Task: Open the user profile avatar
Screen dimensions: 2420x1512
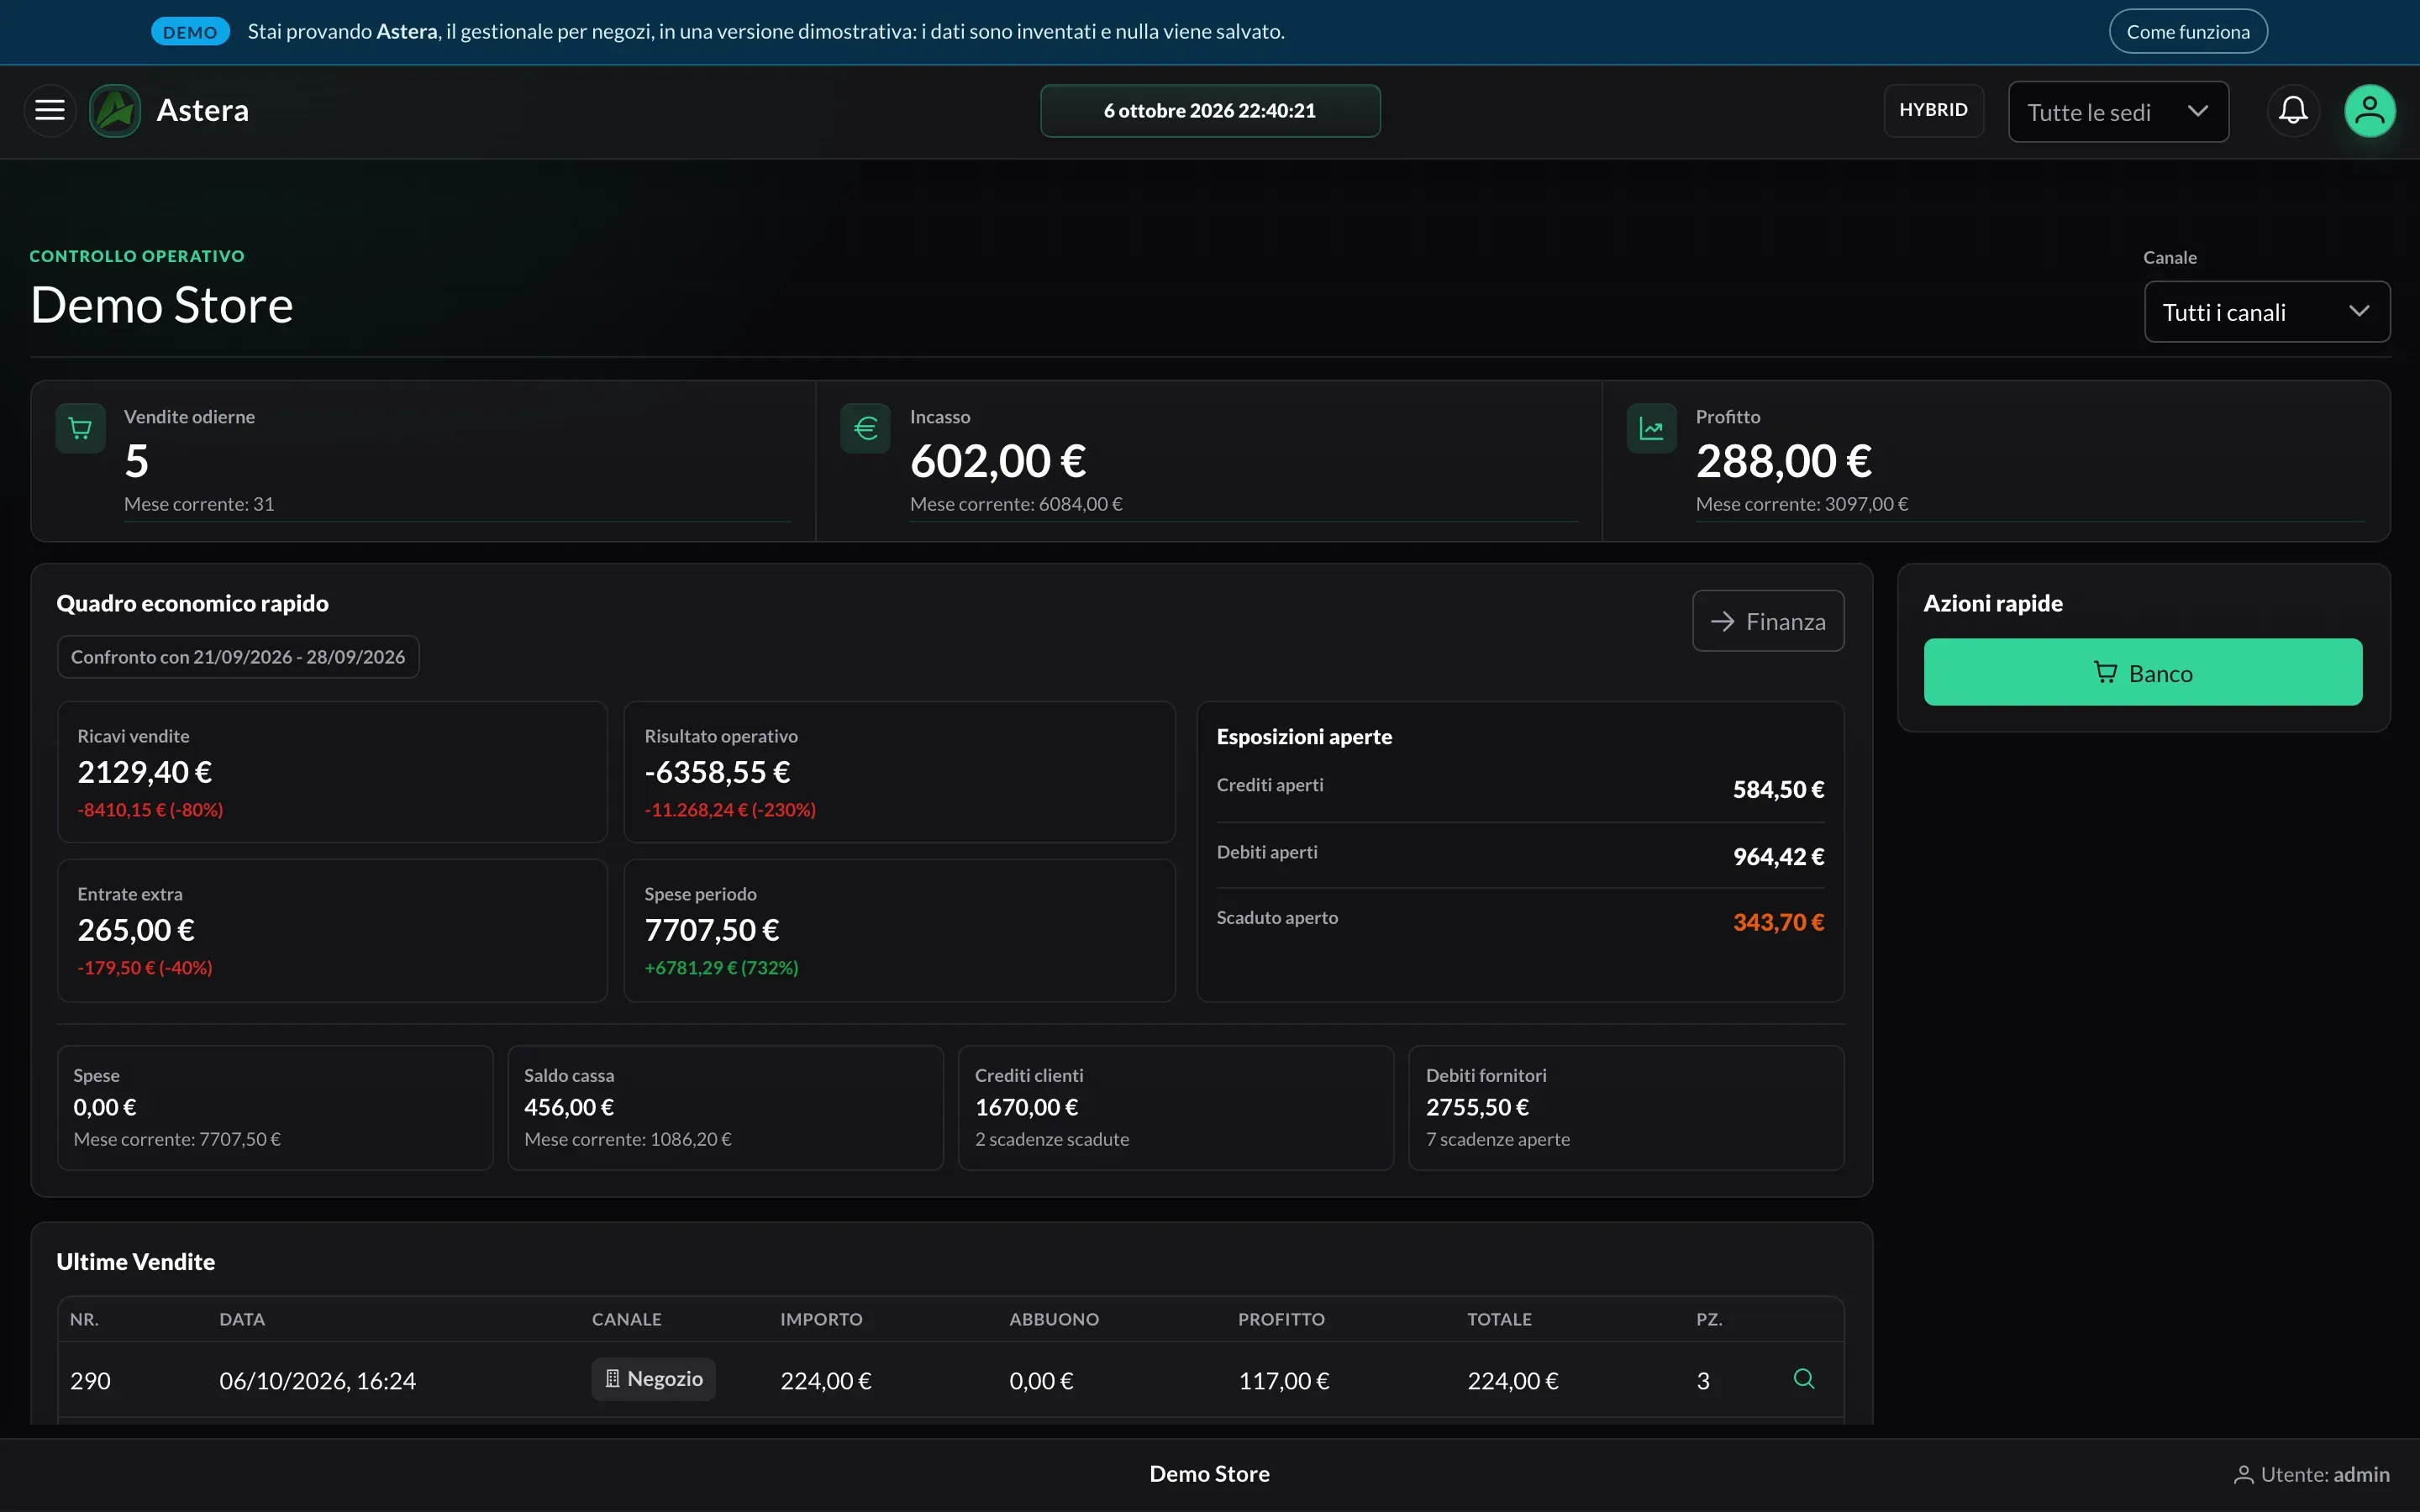Action: [2370, 110]
